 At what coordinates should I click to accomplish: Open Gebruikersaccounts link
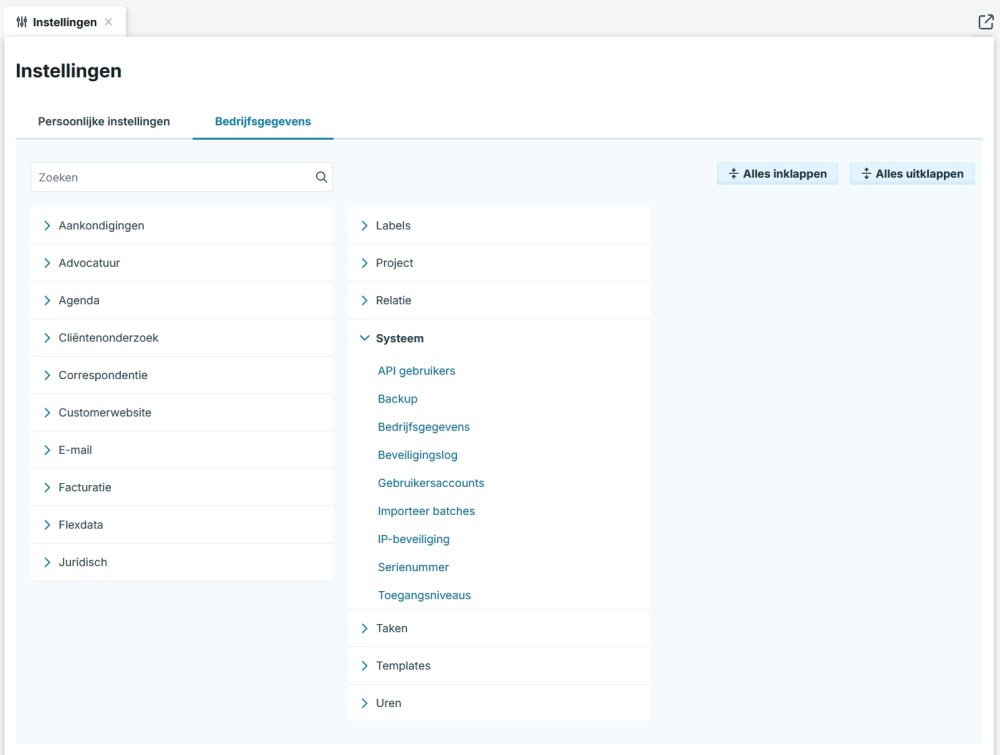click(x=431, y=483)
